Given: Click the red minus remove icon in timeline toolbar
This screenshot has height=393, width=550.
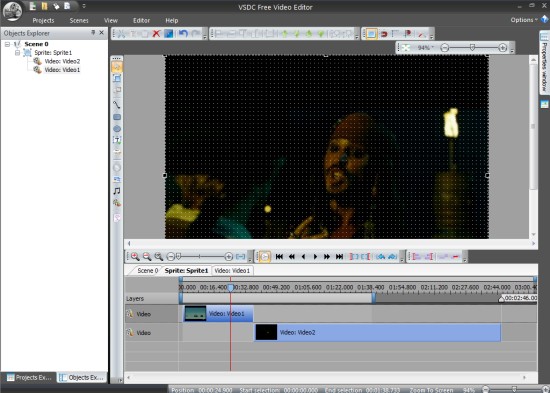Looking at the screenshot, I should click(456, 257).
